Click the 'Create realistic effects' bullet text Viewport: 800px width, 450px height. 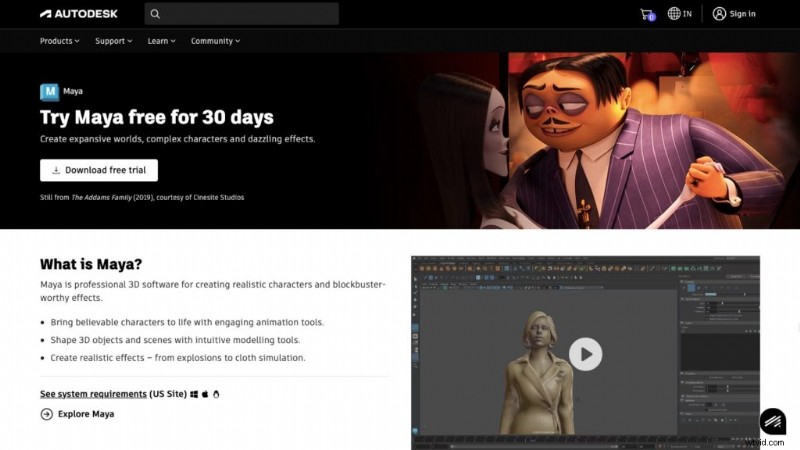pos(178,358)
